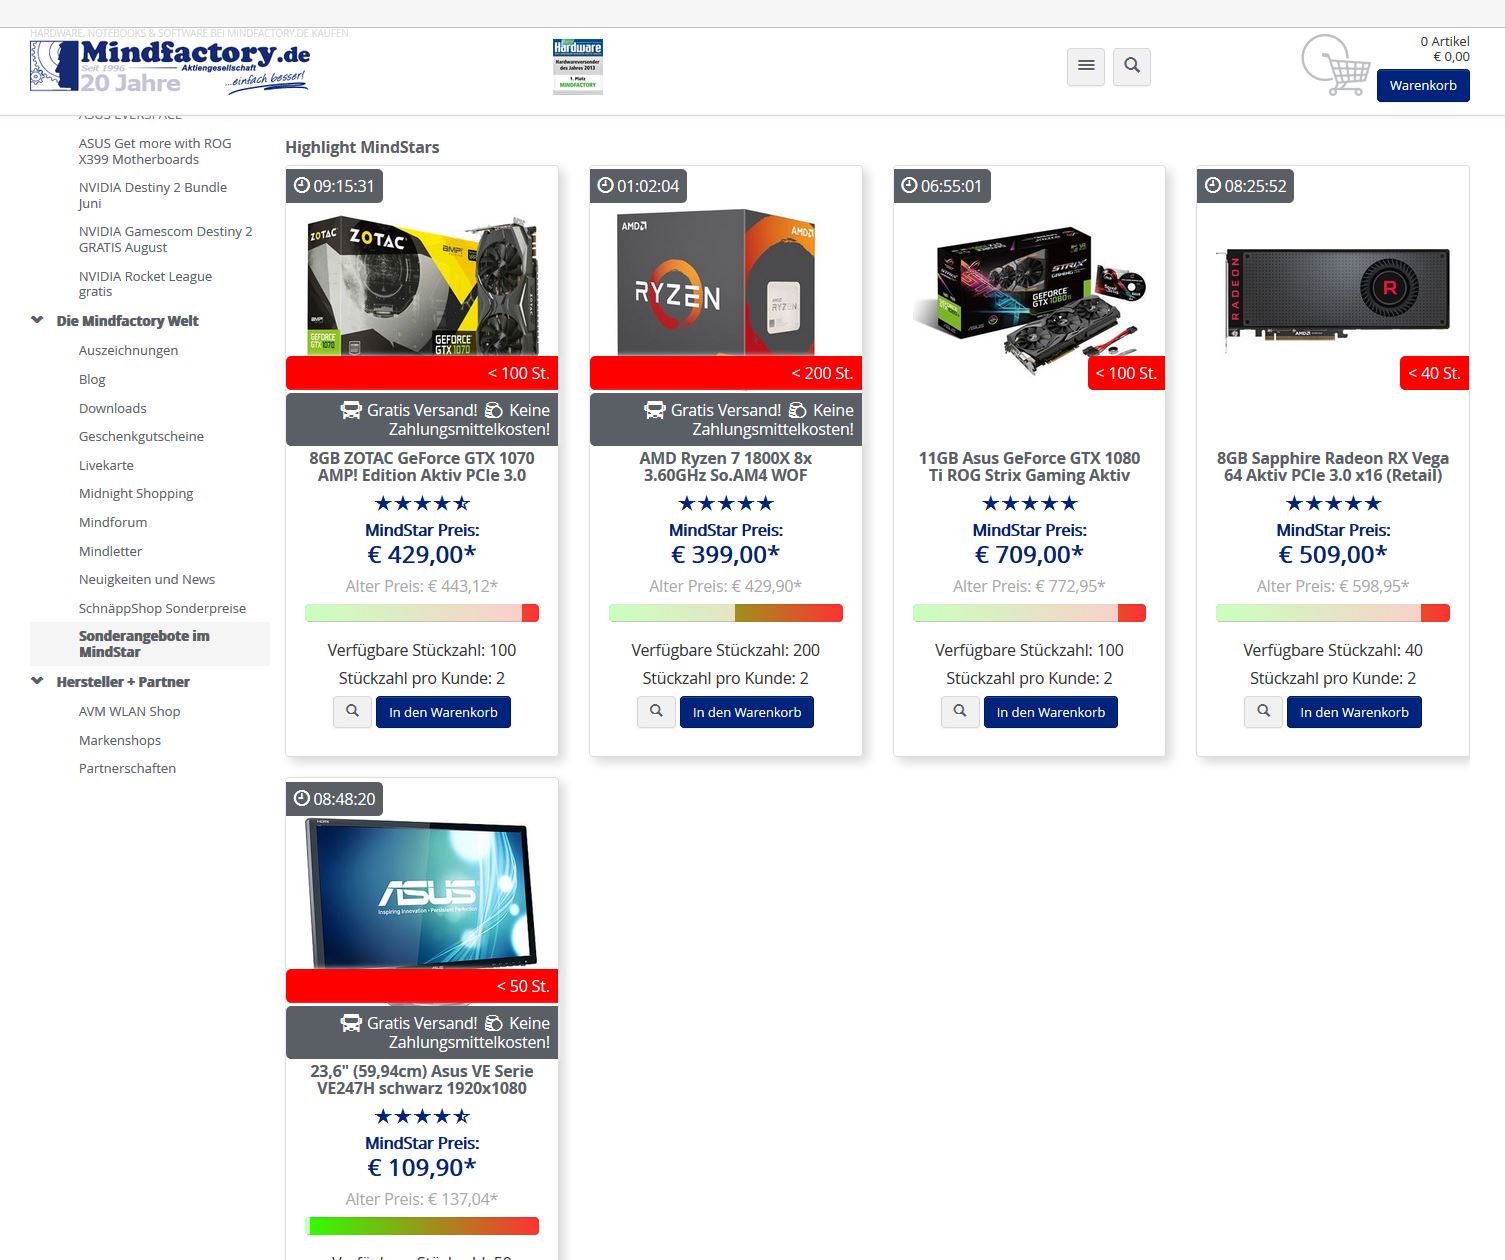Click the 01:02:04 countdown timer badge

638,186
